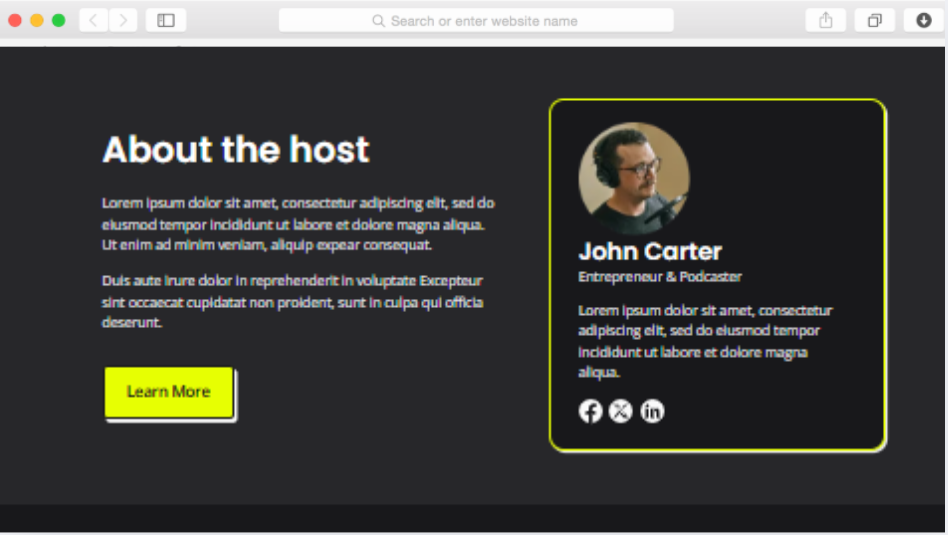The height and width of the screenshot is (535, 948).
Task: Click the paragraph starting with Duis aute irure
Action: pos(292,301)
